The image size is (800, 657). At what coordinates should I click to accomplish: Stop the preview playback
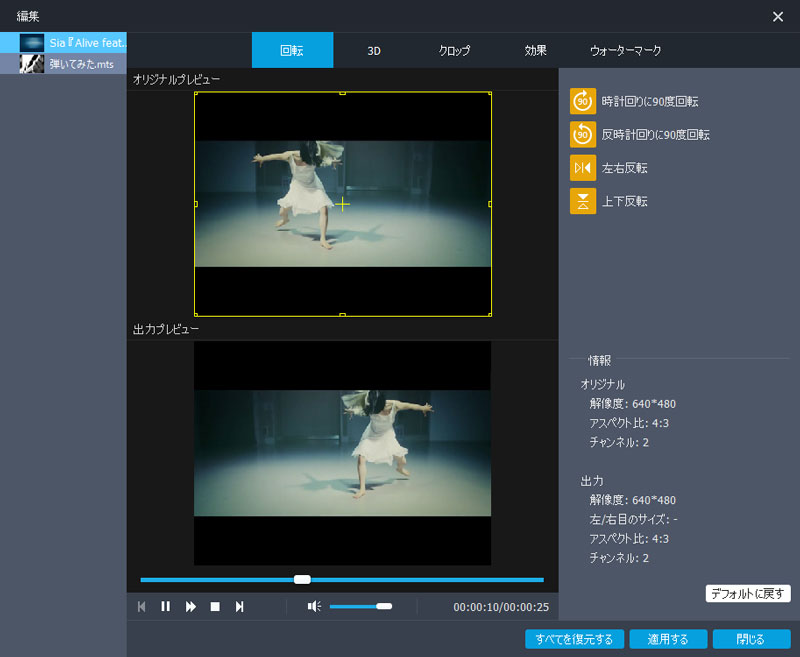pos(214,605)
